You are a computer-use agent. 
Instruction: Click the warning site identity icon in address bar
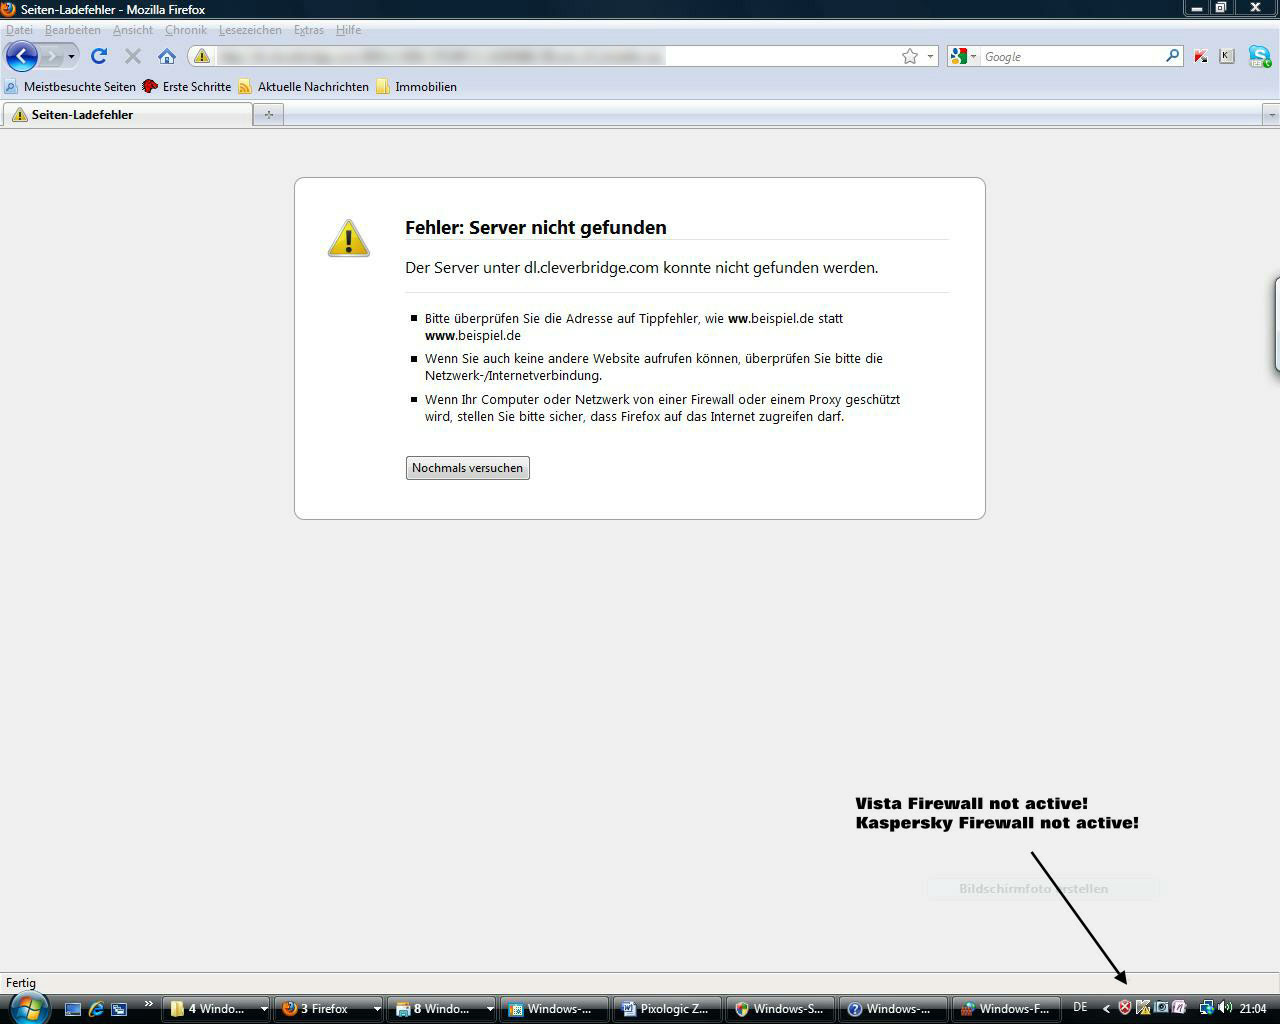point(201,56)
